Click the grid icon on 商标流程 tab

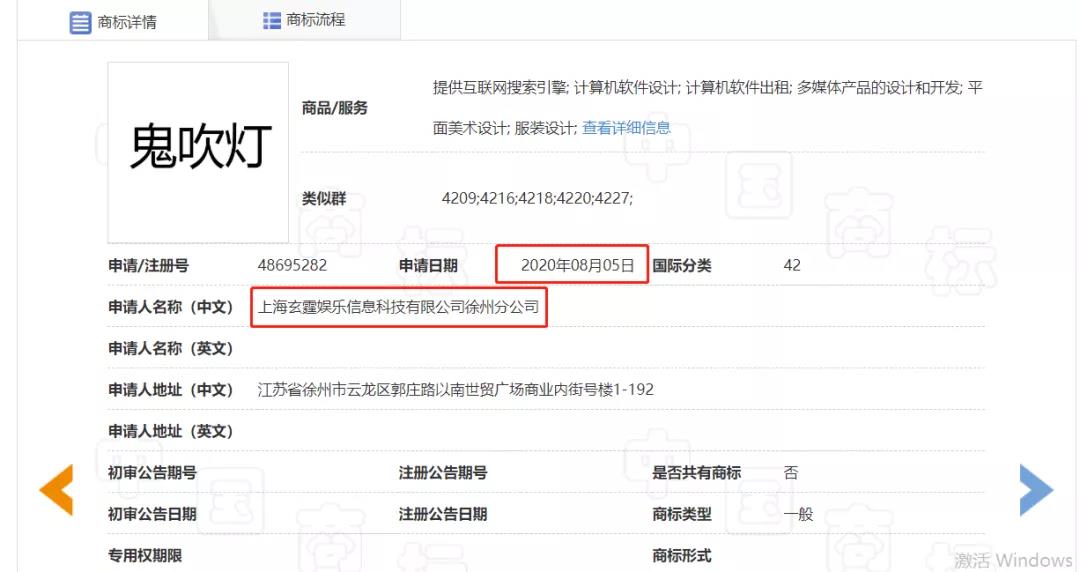click(x=271, y=20)
